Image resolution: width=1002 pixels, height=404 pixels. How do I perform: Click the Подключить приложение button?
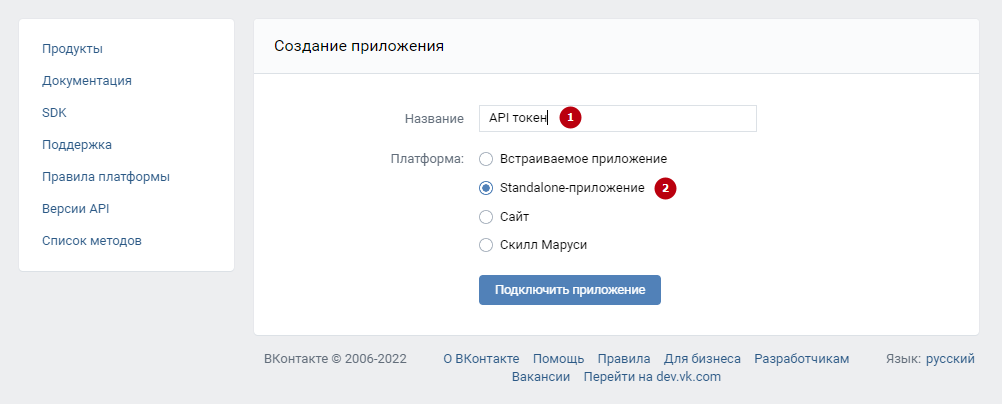click(569, 290)
